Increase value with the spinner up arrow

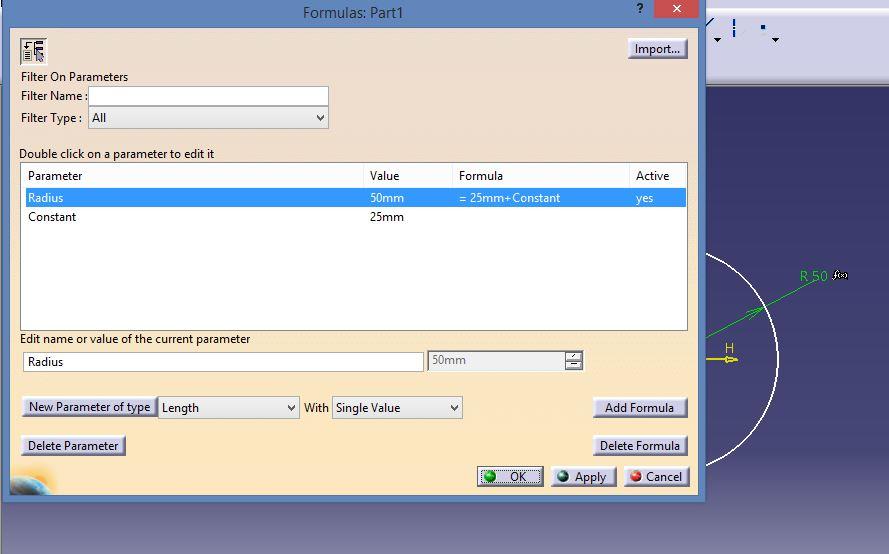coord(573,356)
